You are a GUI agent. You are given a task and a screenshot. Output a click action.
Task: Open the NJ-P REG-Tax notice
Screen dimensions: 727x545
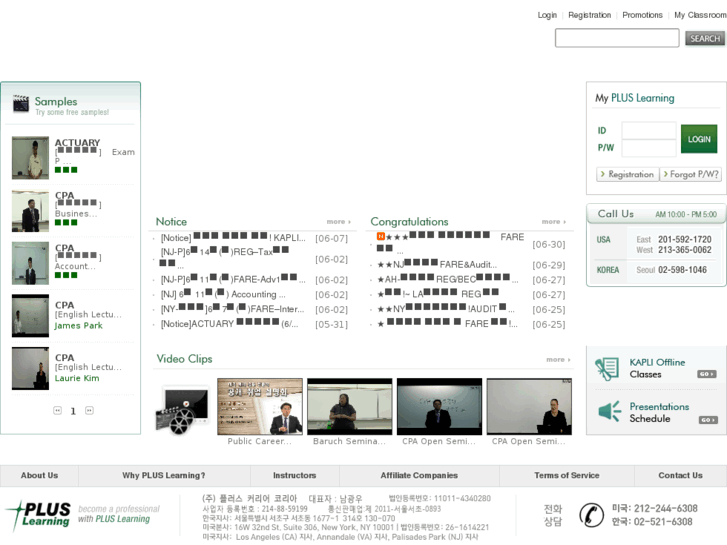pyautogui.click(x=225, y=257)
